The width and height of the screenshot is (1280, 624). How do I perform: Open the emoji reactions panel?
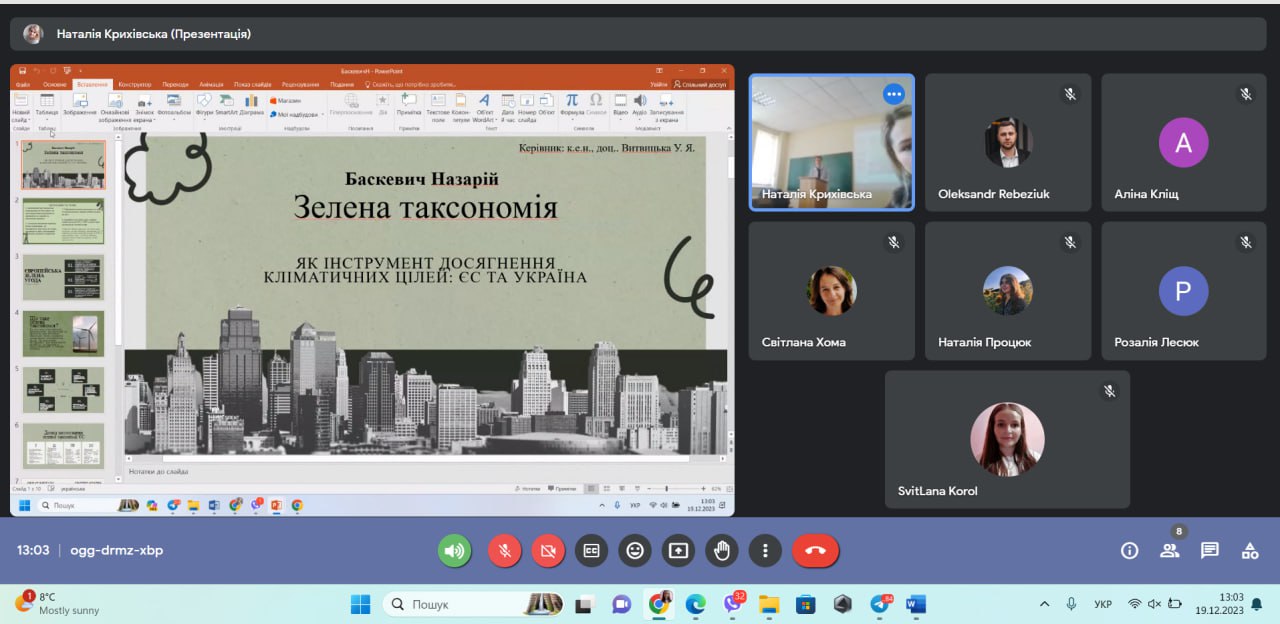(x=635, y=550)
